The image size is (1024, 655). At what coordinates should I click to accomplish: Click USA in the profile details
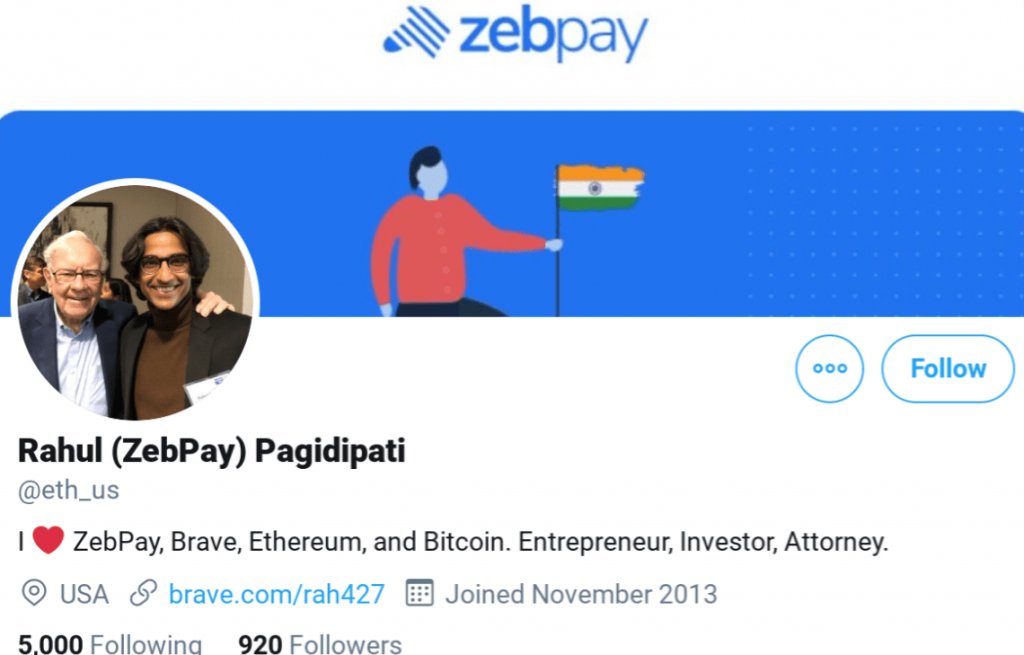point(84,593)
